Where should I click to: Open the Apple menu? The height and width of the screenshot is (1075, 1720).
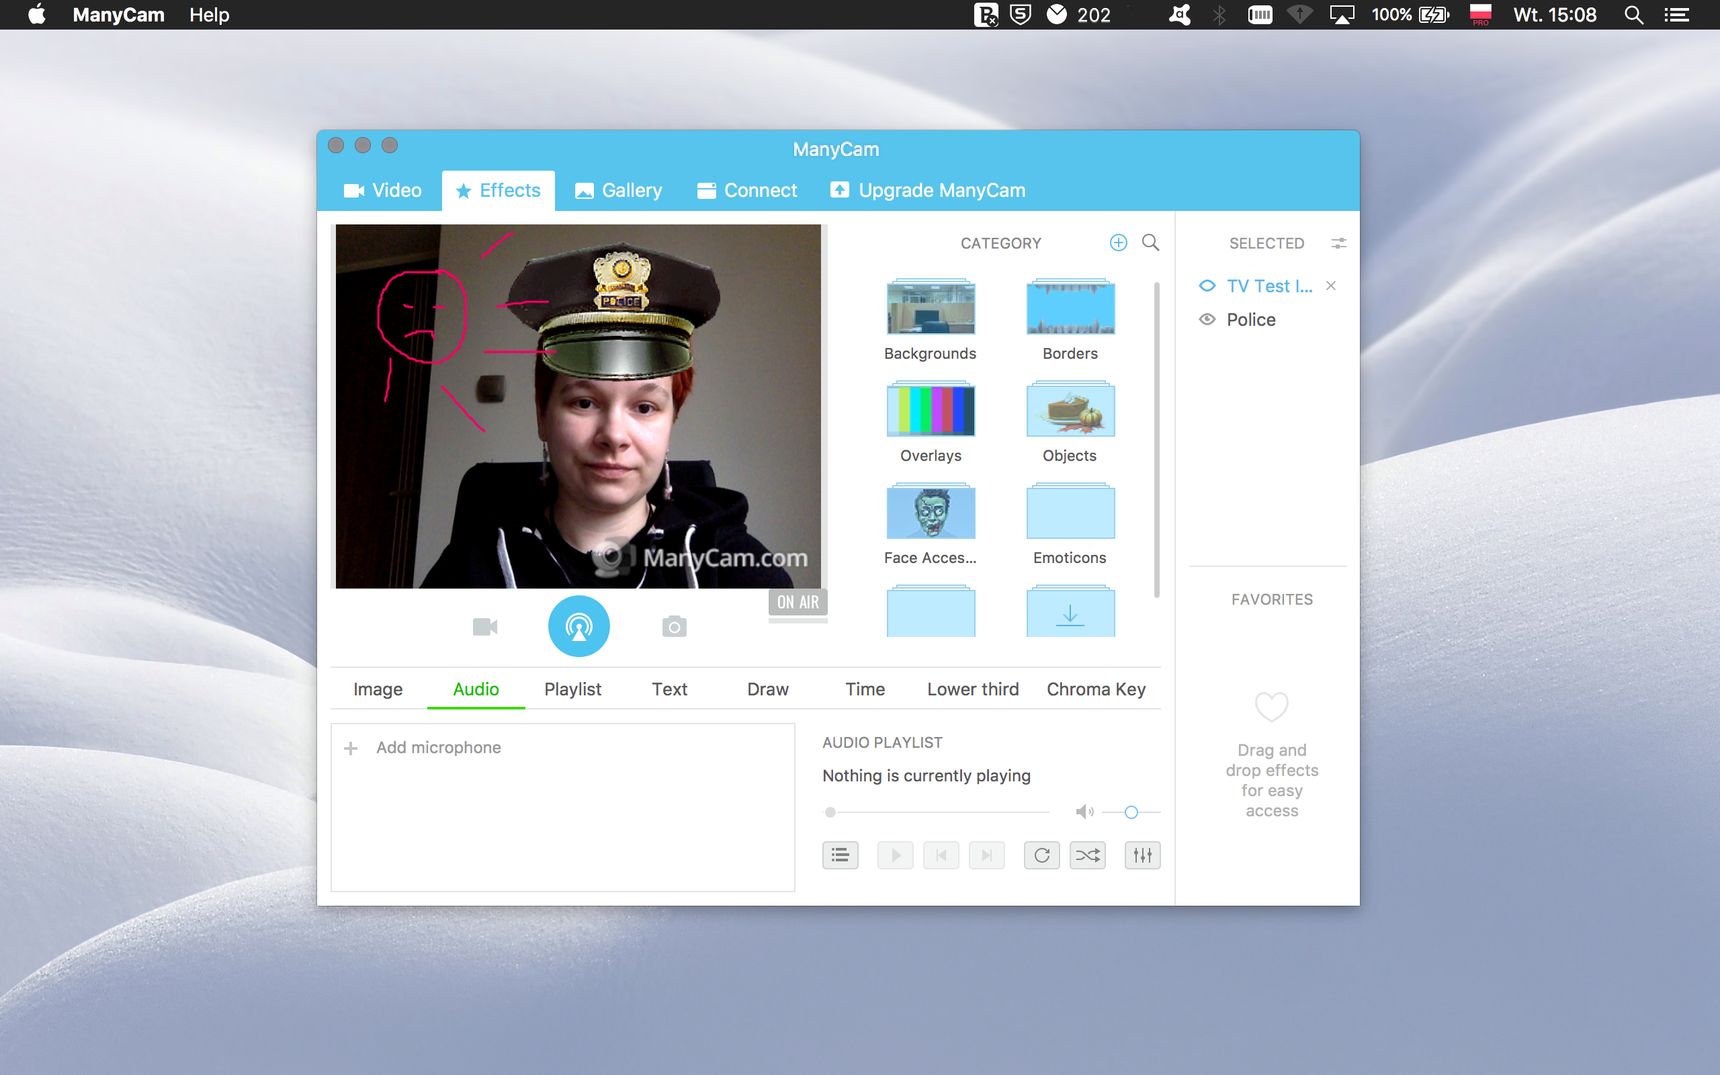[x=36, y=15]
